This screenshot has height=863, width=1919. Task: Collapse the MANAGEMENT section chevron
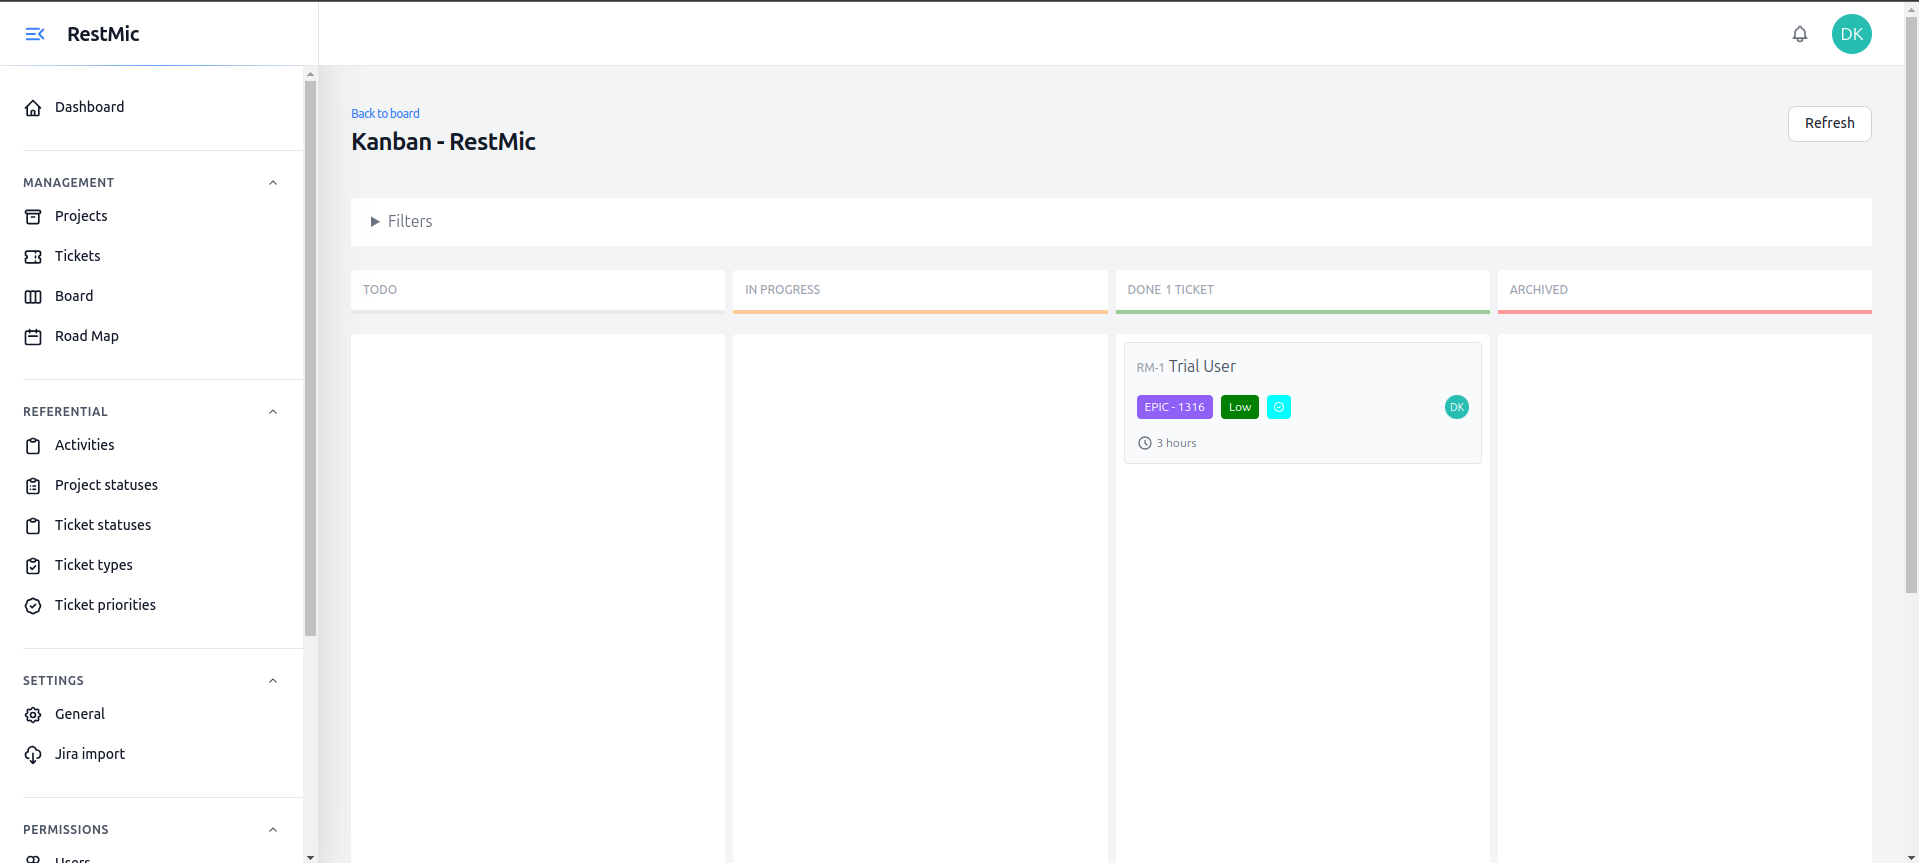click(273, 183)
